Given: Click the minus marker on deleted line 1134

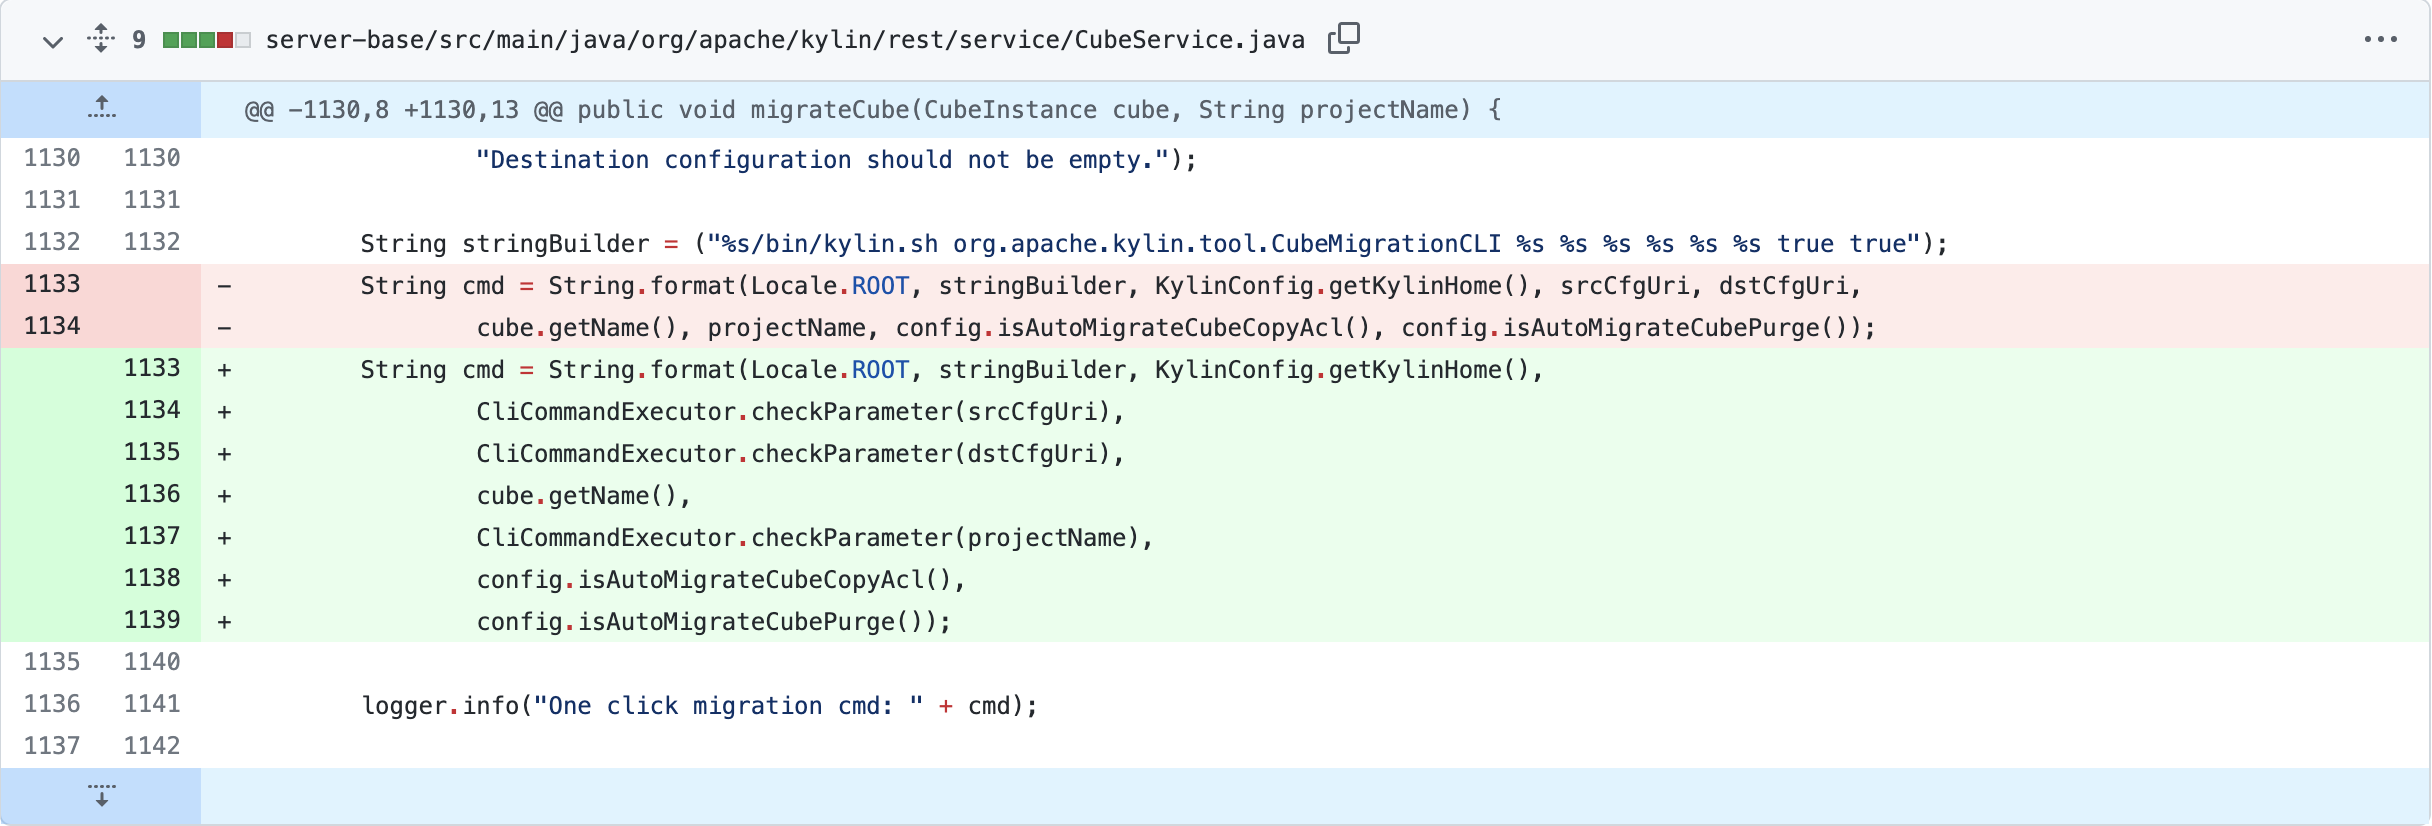Looking at the screenshot, I should coord(225,328).
